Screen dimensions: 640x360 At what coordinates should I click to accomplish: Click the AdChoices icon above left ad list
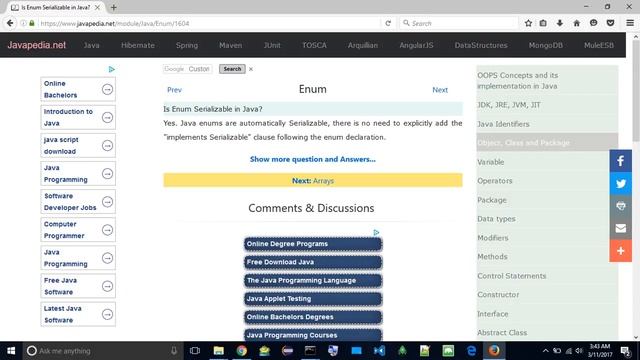pyautogui.click(x=111, y=69)
